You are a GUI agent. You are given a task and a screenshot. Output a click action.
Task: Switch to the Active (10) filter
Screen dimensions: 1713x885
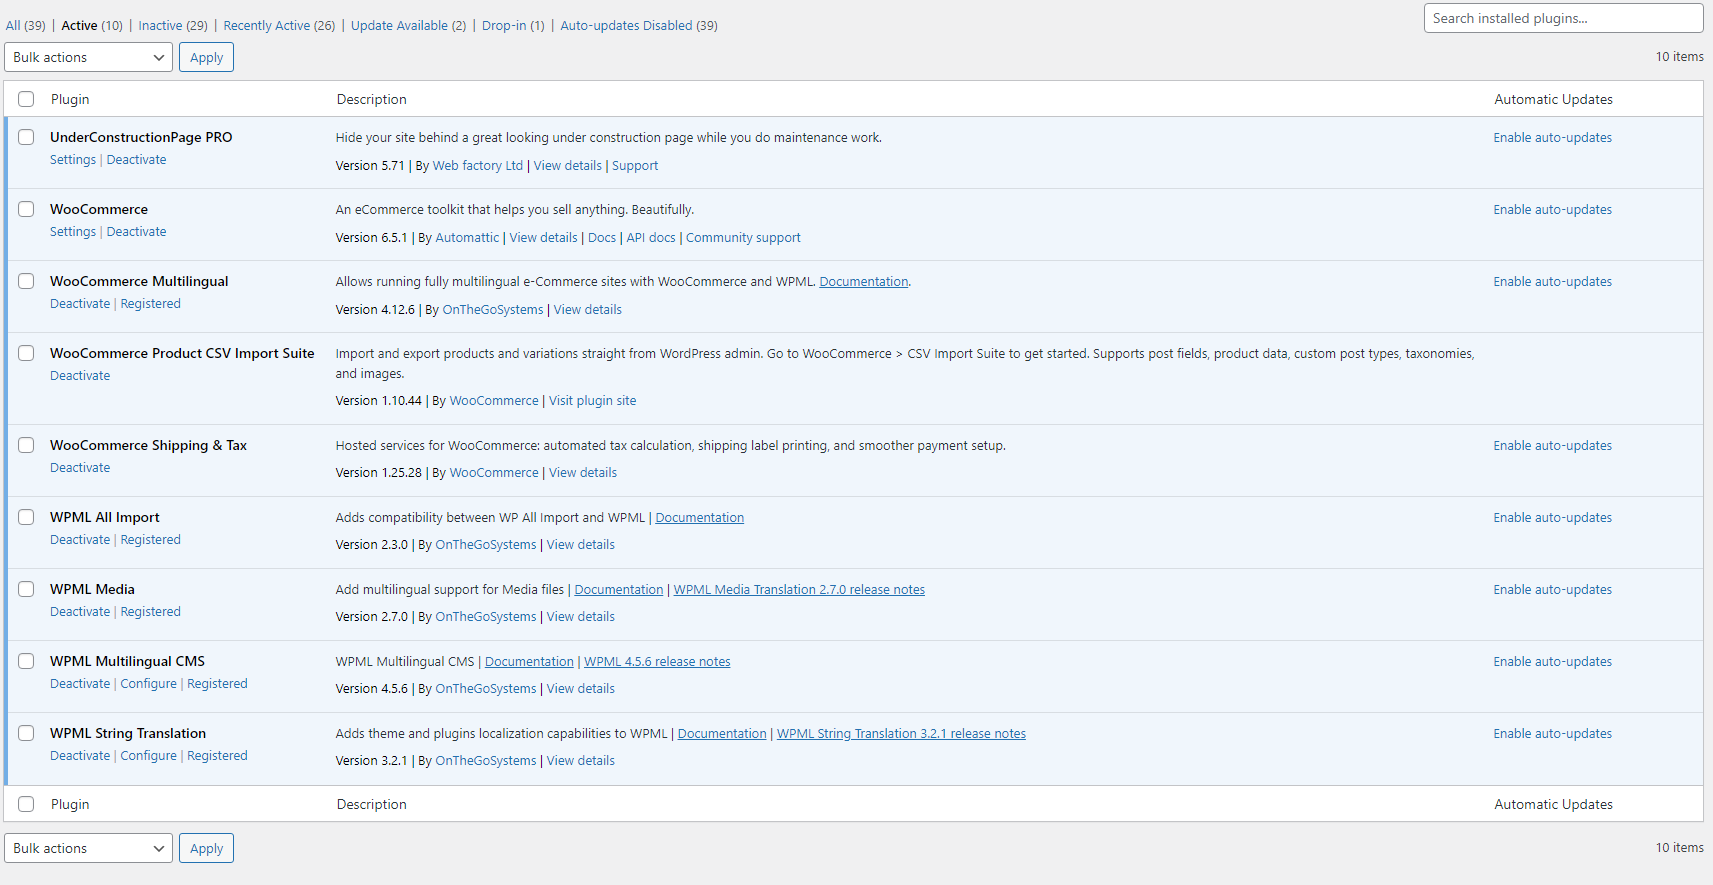pyautogui.click(x=92, y=25)
